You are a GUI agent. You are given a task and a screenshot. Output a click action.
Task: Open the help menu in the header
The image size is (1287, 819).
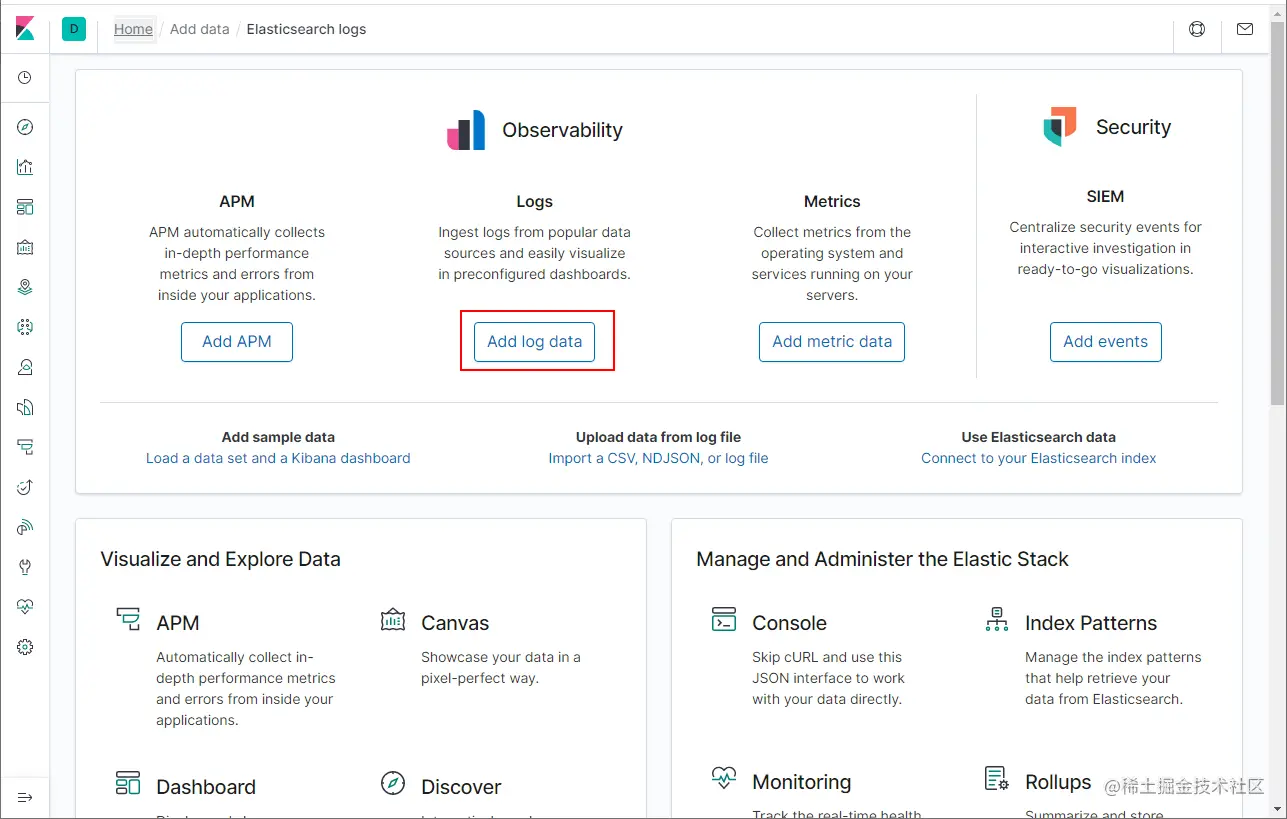point(1197,29)
